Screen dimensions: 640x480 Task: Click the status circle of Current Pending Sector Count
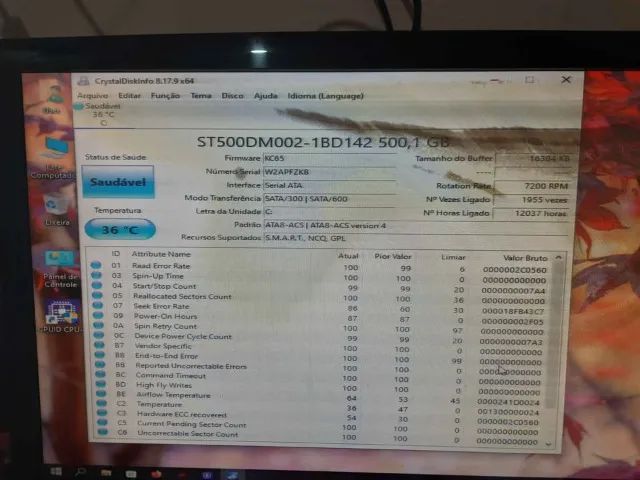coord(102,422)
